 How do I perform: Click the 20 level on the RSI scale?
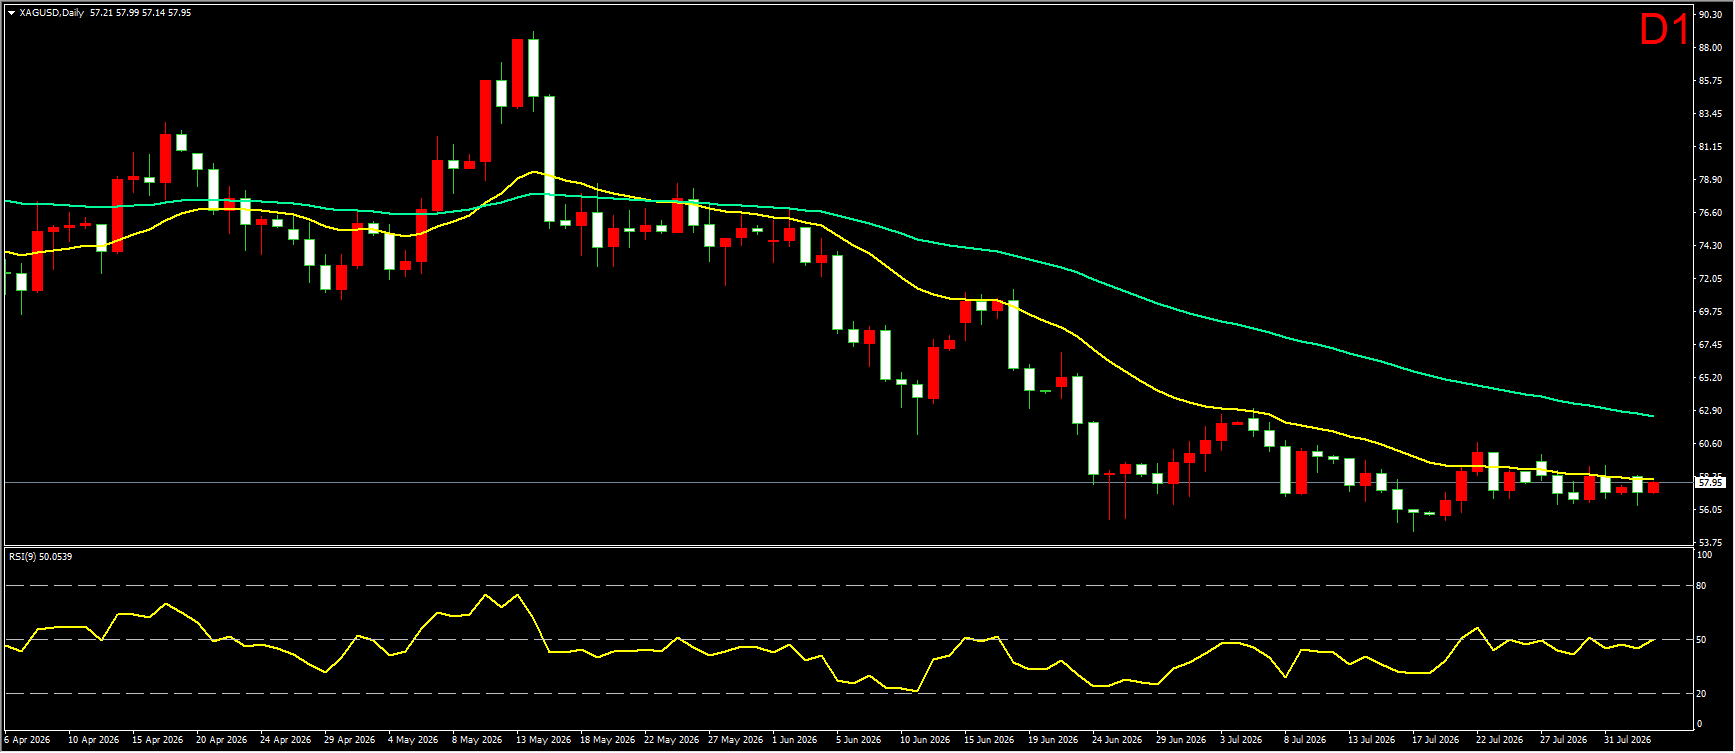(x=1702, y=694)
